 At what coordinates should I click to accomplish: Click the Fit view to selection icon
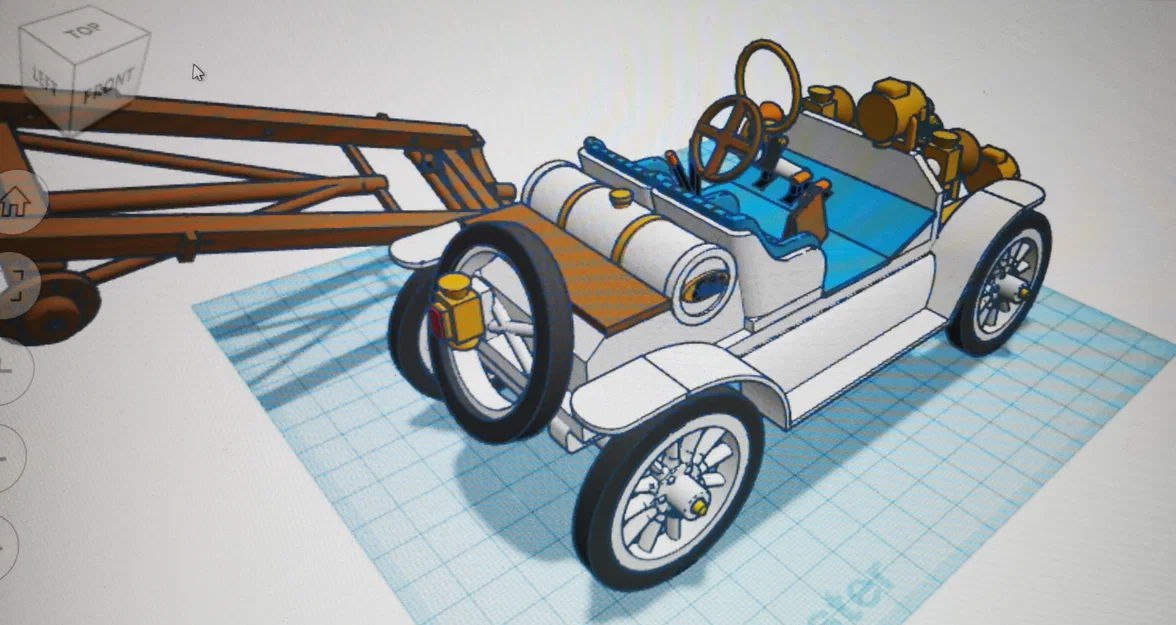(x=15, y=280)
